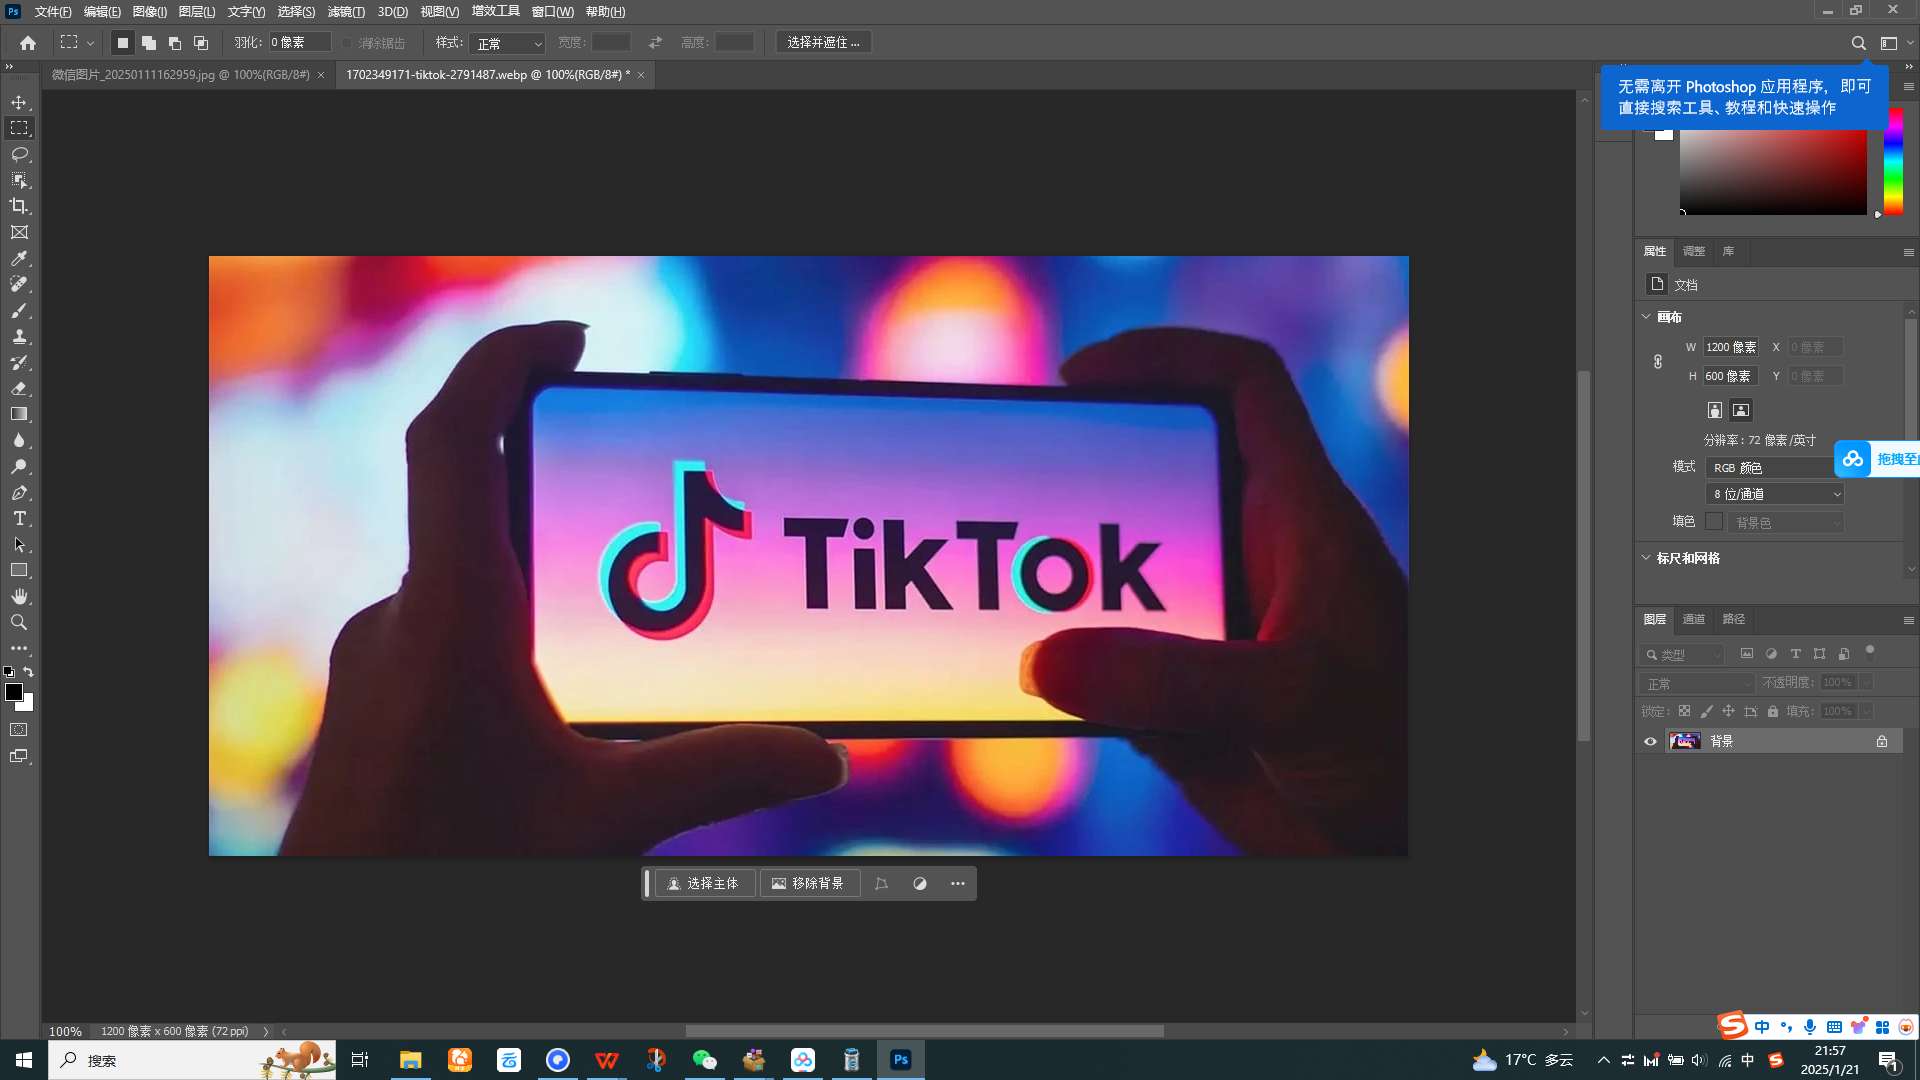The width and height of the screenshot is (1920, 1080).
Task: Click the 羽化 feather input field
Action: tap(298, 43)
